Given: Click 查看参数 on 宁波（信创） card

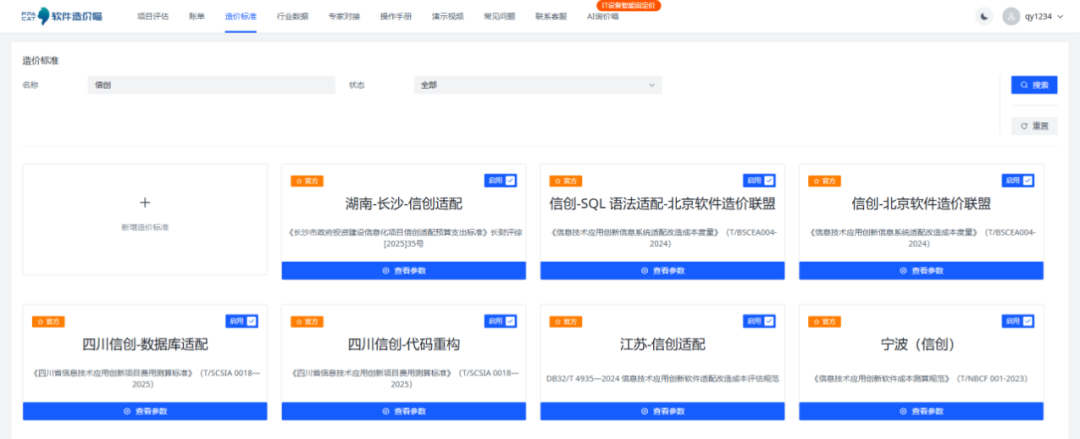Looking at the screenshot, I should 921,411.
